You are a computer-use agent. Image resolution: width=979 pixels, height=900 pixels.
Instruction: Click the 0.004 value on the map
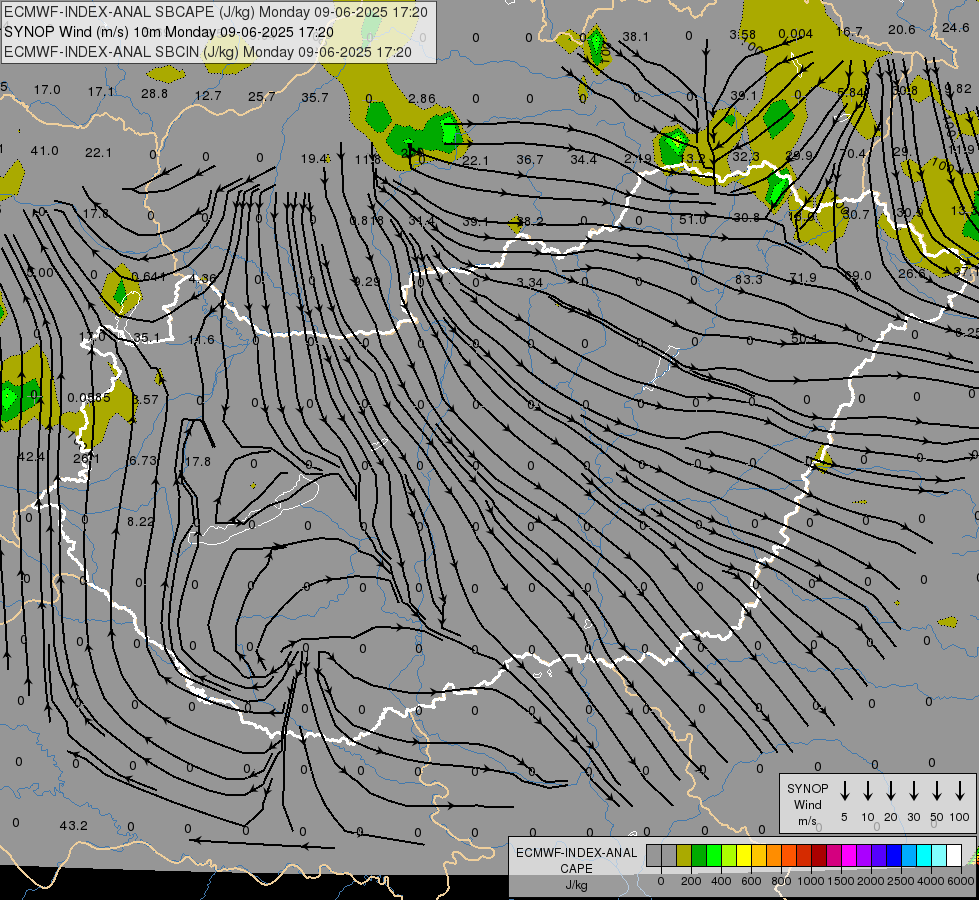coord(795,34)
